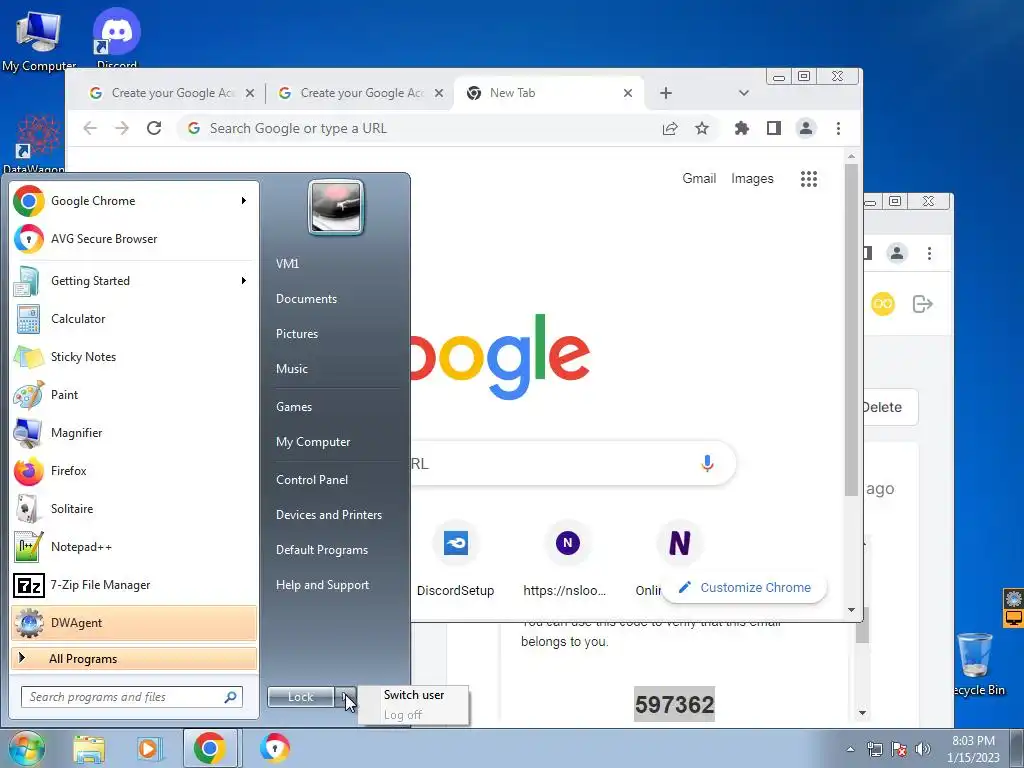Open Documents from Start menu
This screenshot has width=1024, height=768.
[x=306, y=298]
